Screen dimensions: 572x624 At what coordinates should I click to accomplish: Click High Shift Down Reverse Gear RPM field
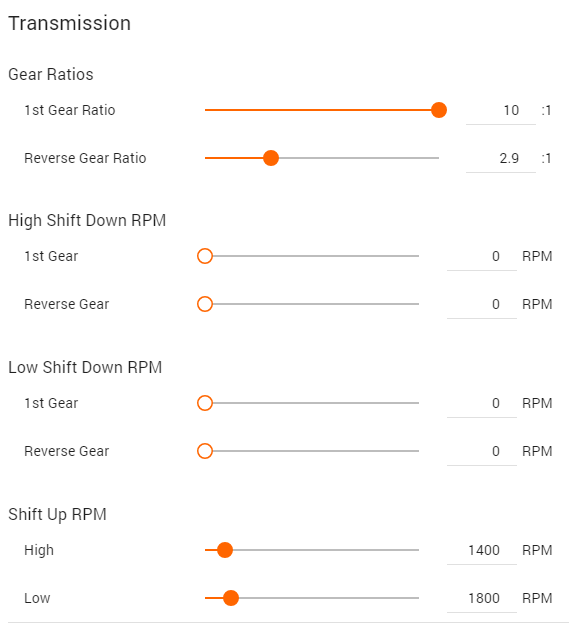coord(482,305)
